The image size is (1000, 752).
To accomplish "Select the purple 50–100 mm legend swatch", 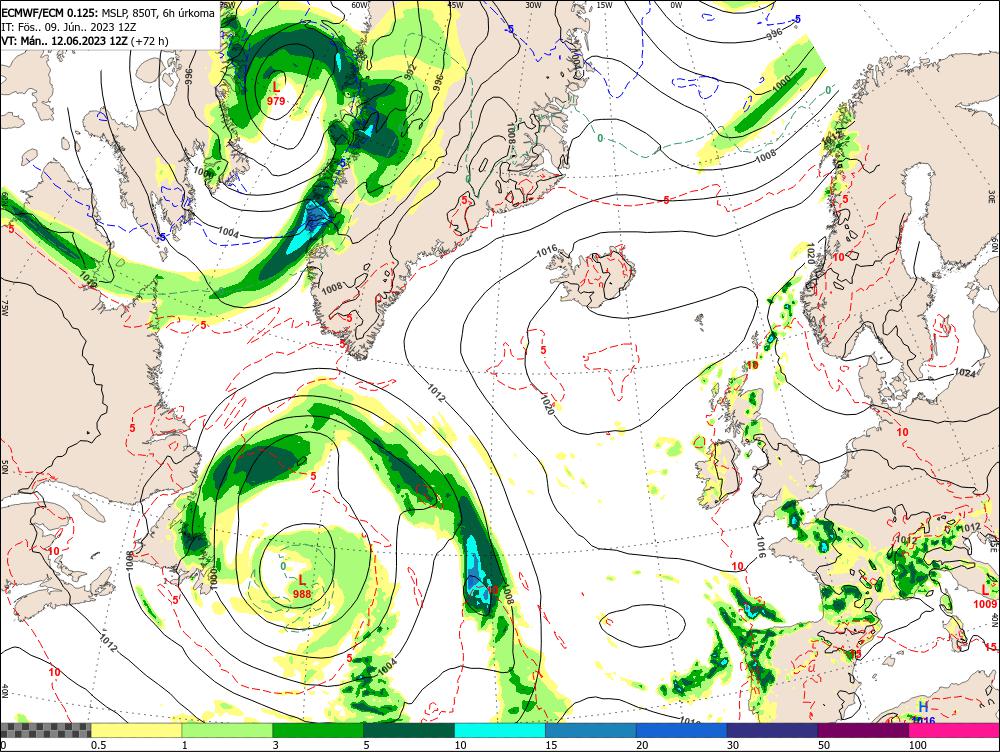I will point(864,730).
